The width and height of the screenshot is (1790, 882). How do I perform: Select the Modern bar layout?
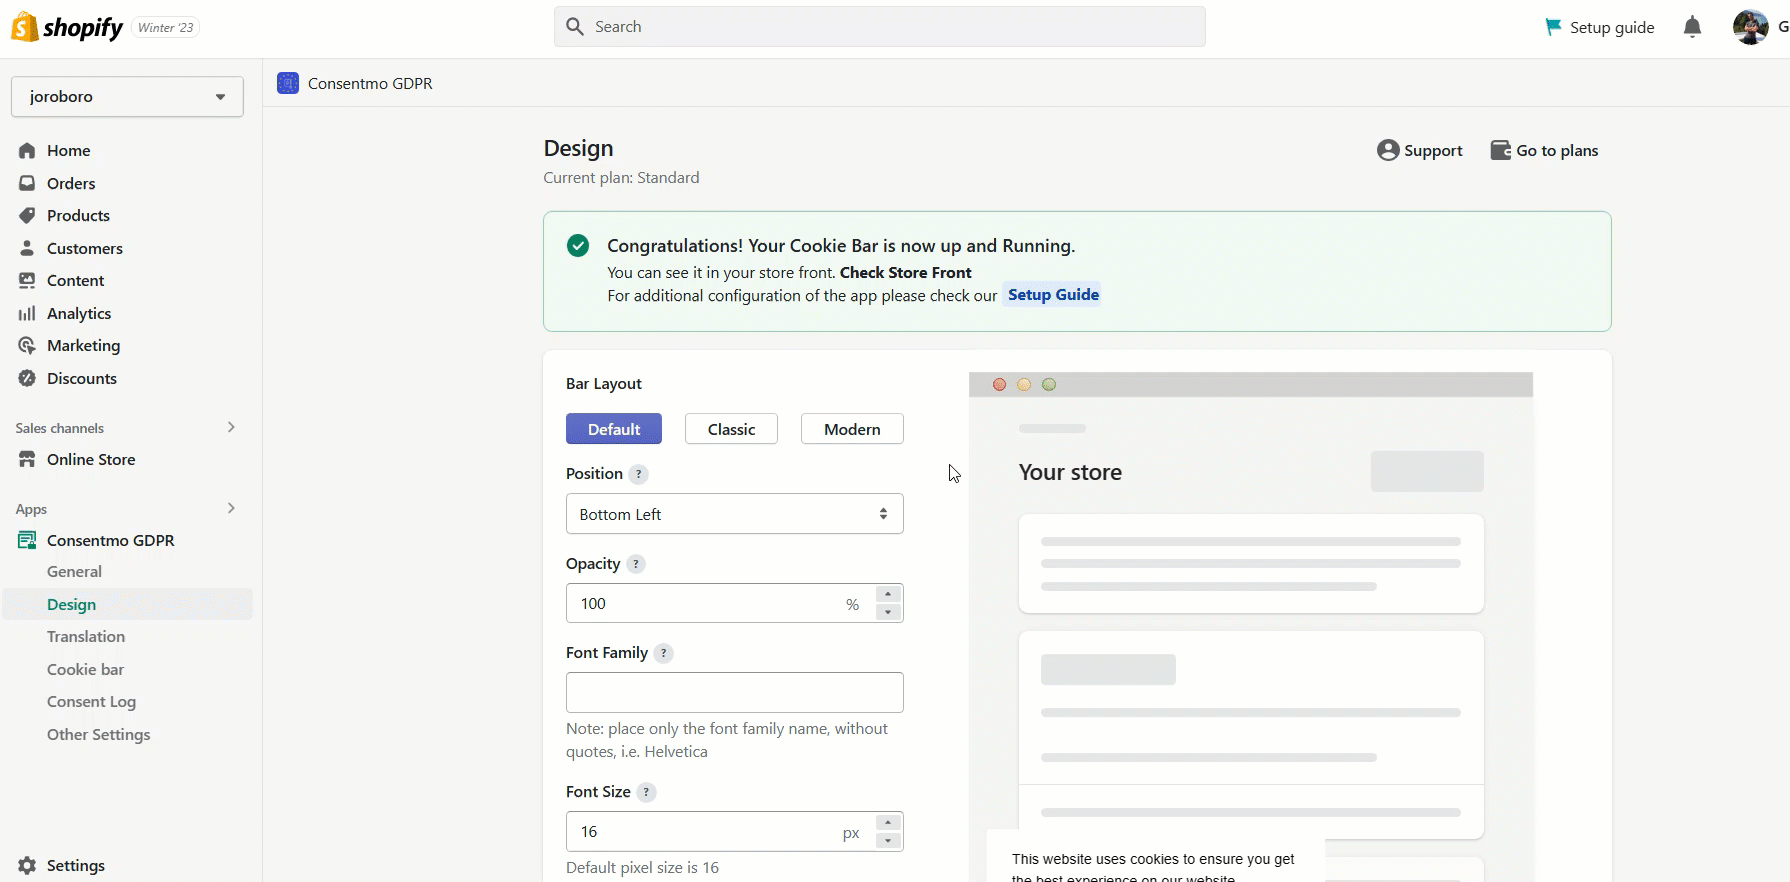[x=852, y=429]
